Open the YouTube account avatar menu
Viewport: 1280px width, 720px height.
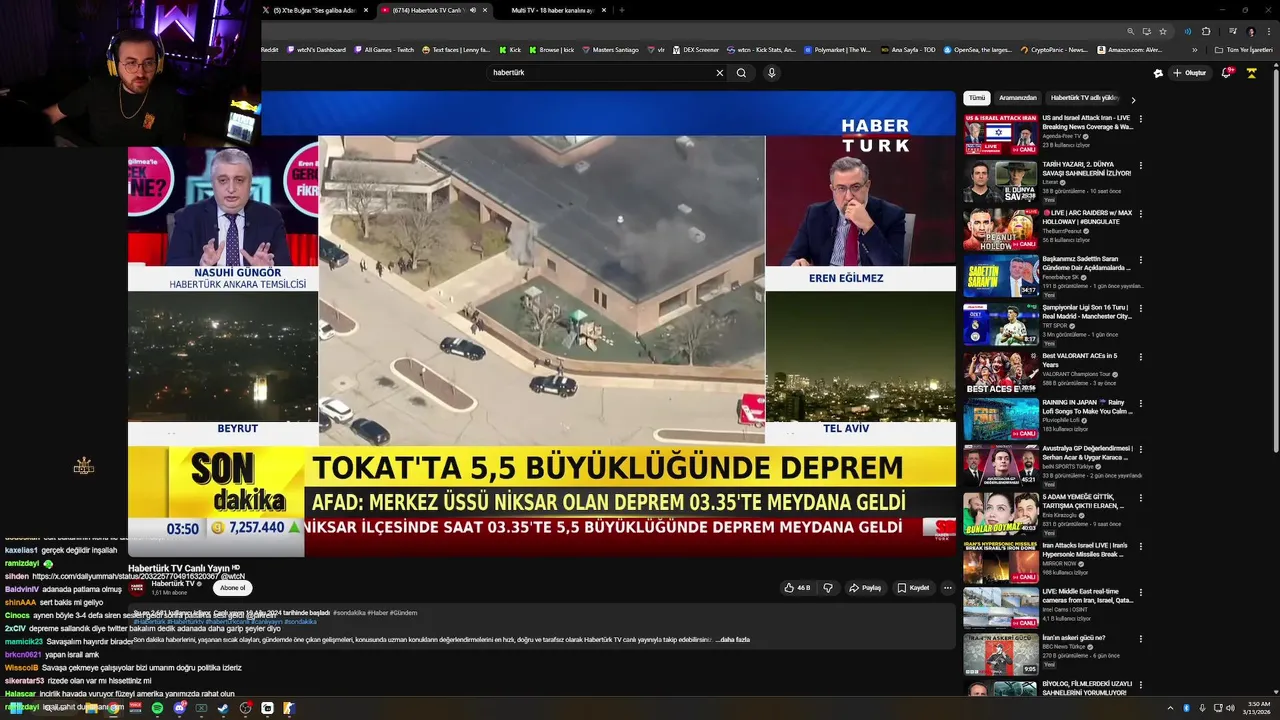pos(1251,73)
